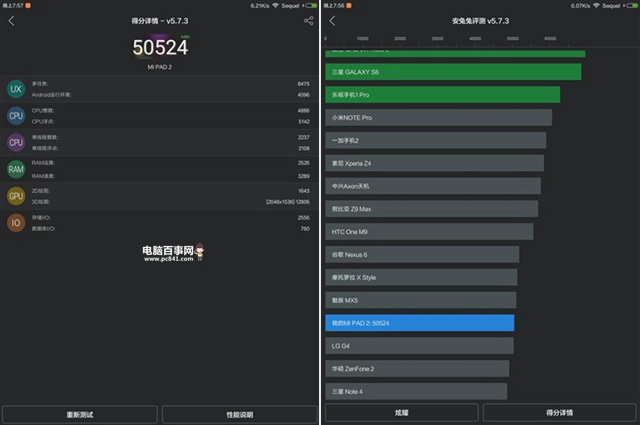Select the orange IO category icon
This screenshot has width=640, height=425.
pyautogui.click(x=16, y=223)
